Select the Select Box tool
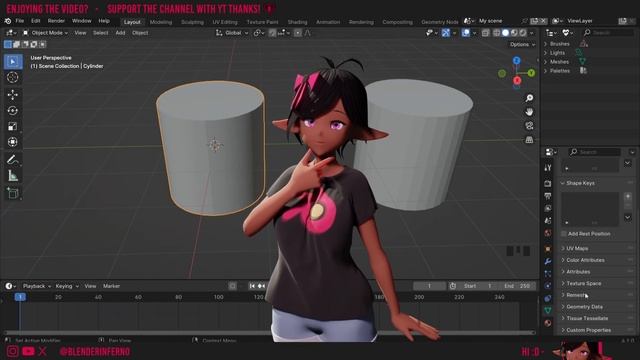The width and height of the screenshot is (640, 360). (x=13, y=62)
